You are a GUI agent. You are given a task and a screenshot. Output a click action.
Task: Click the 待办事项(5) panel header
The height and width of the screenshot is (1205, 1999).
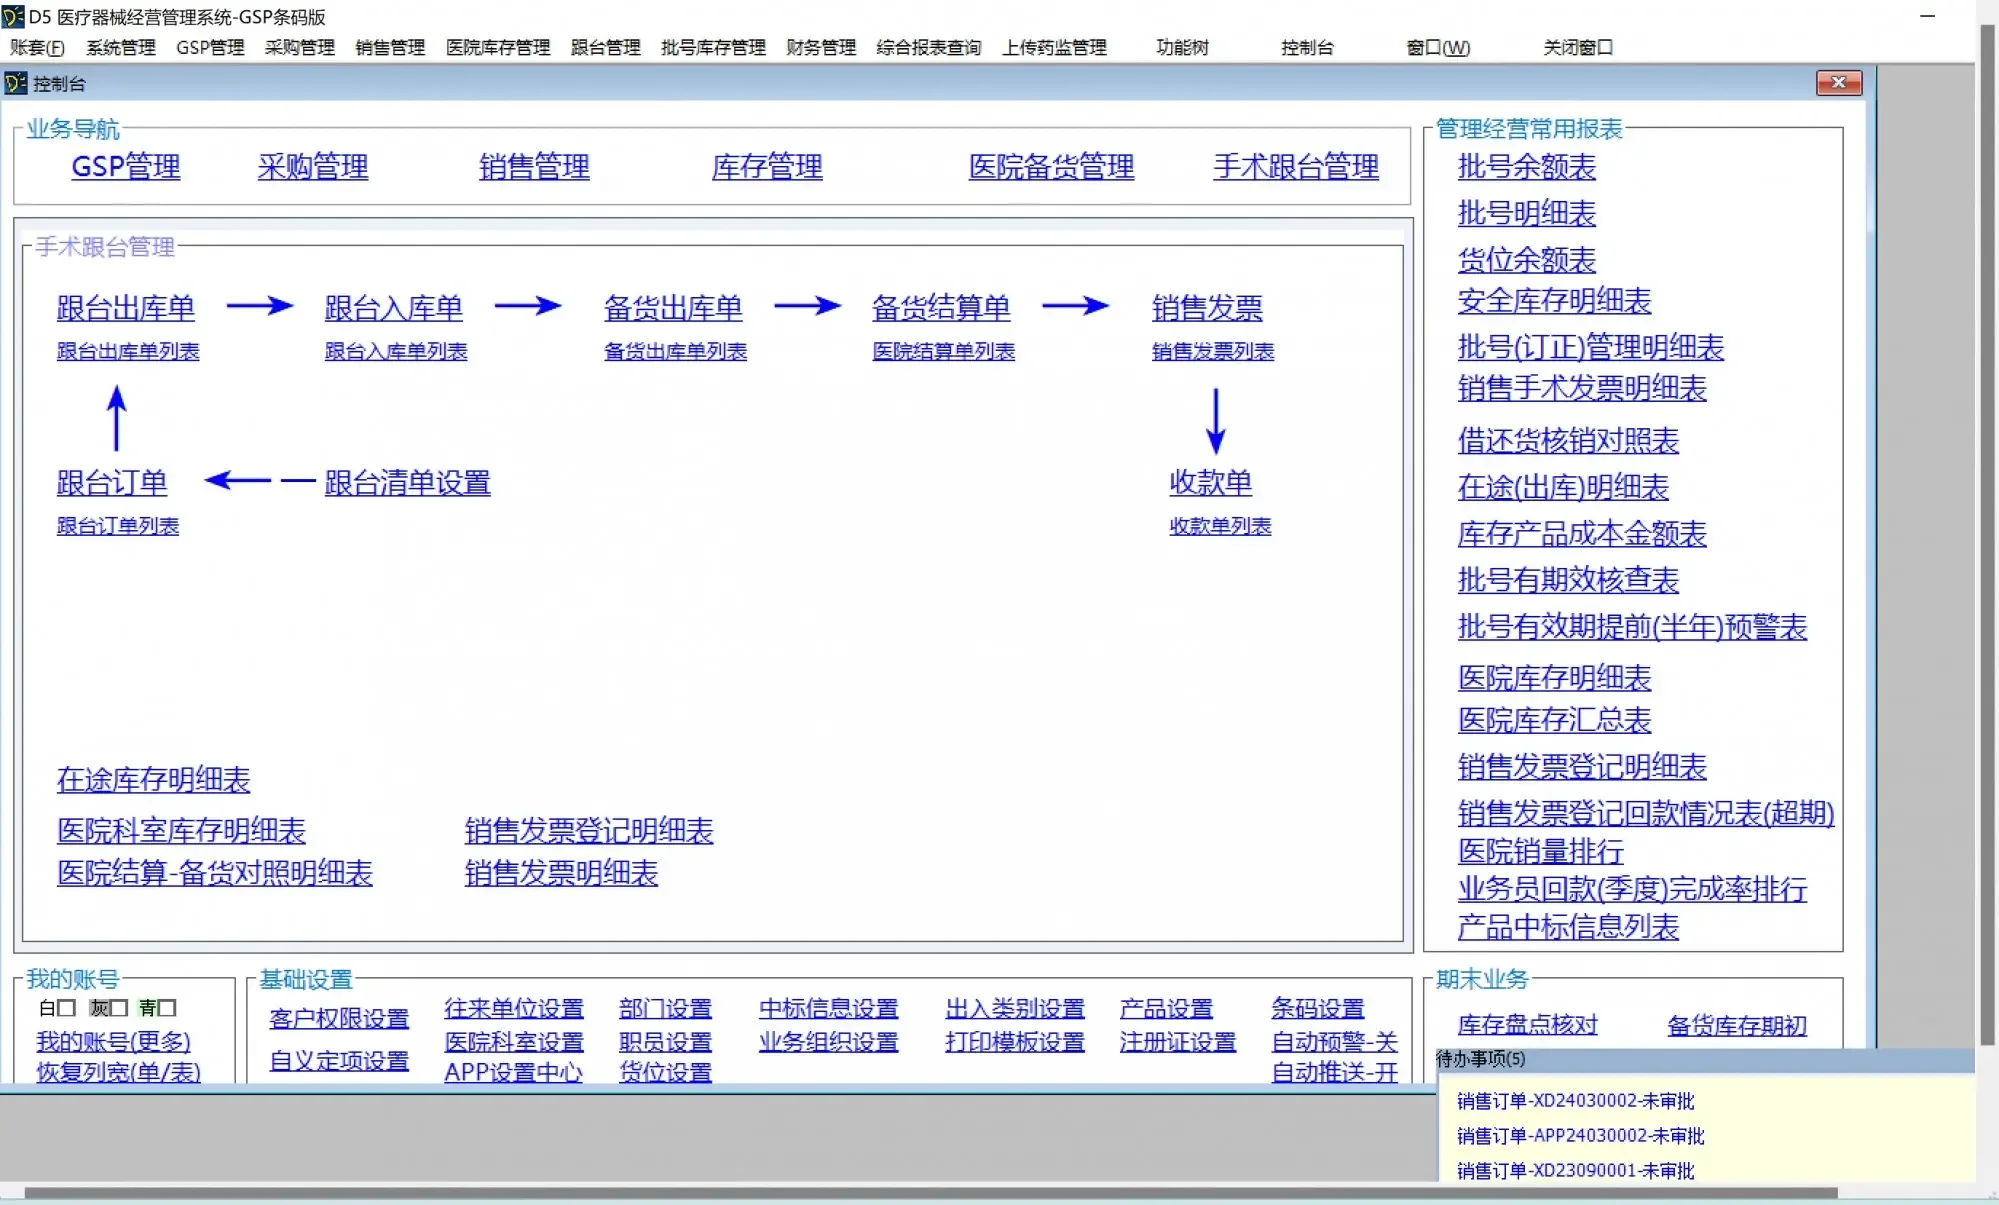click(x=1705, y=1059)
